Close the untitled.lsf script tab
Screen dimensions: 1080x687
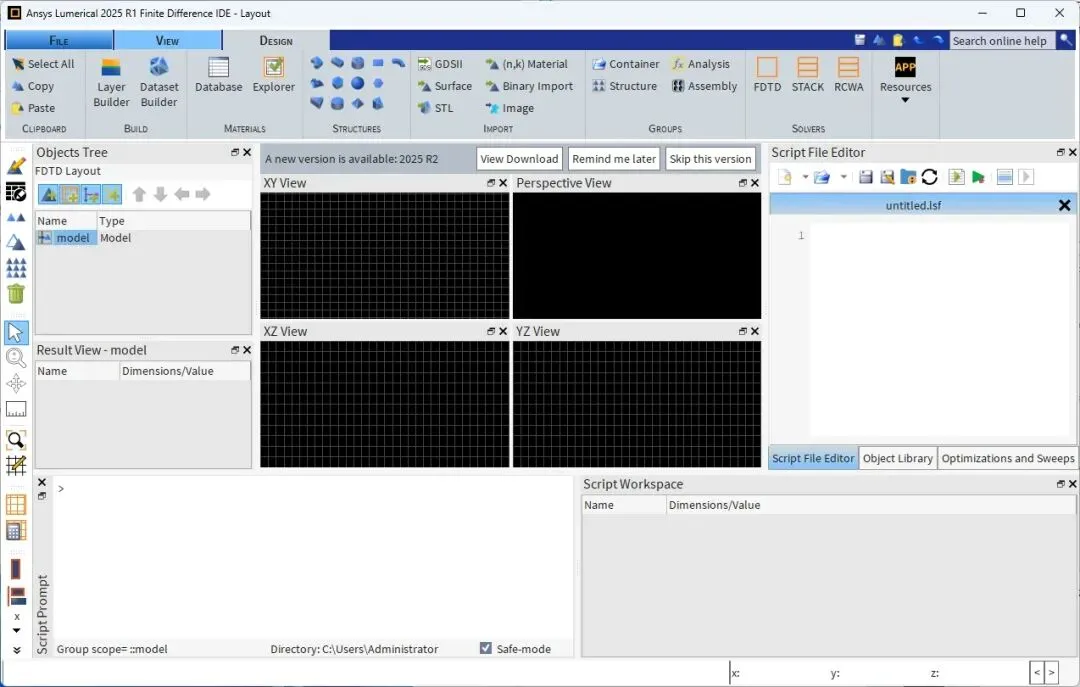[1064, 205]
